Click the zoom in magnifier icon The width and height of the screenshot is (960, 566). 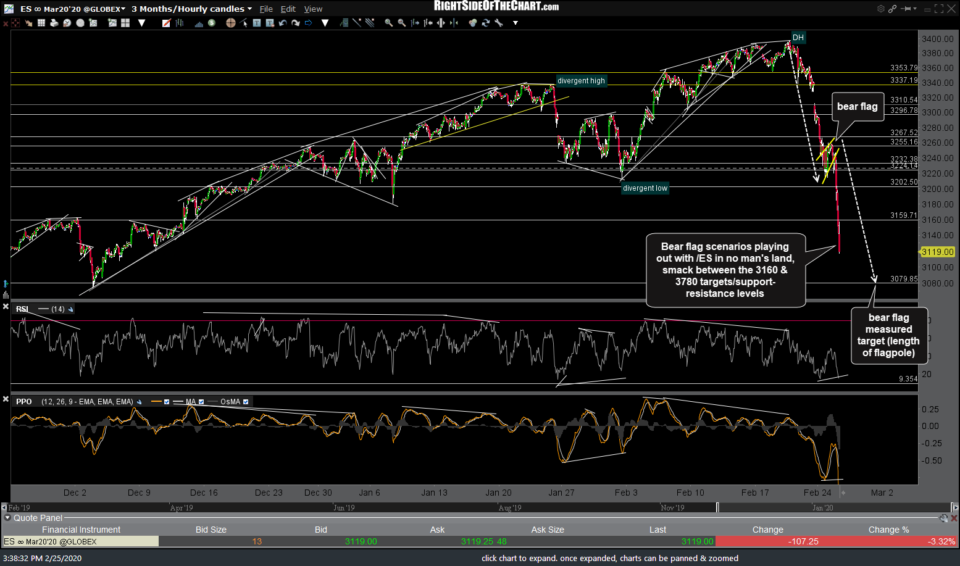pyautogui.click(x=388, y=23)
